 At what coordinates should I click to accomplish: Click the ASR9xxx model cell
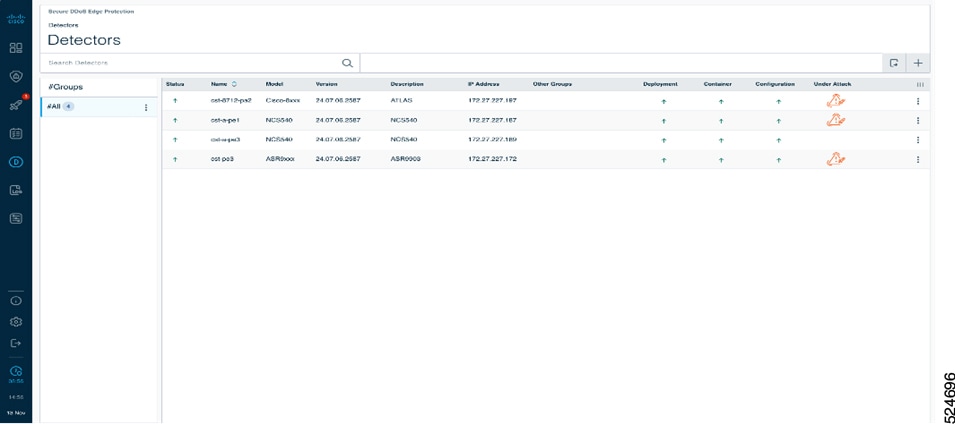point(280,159)
